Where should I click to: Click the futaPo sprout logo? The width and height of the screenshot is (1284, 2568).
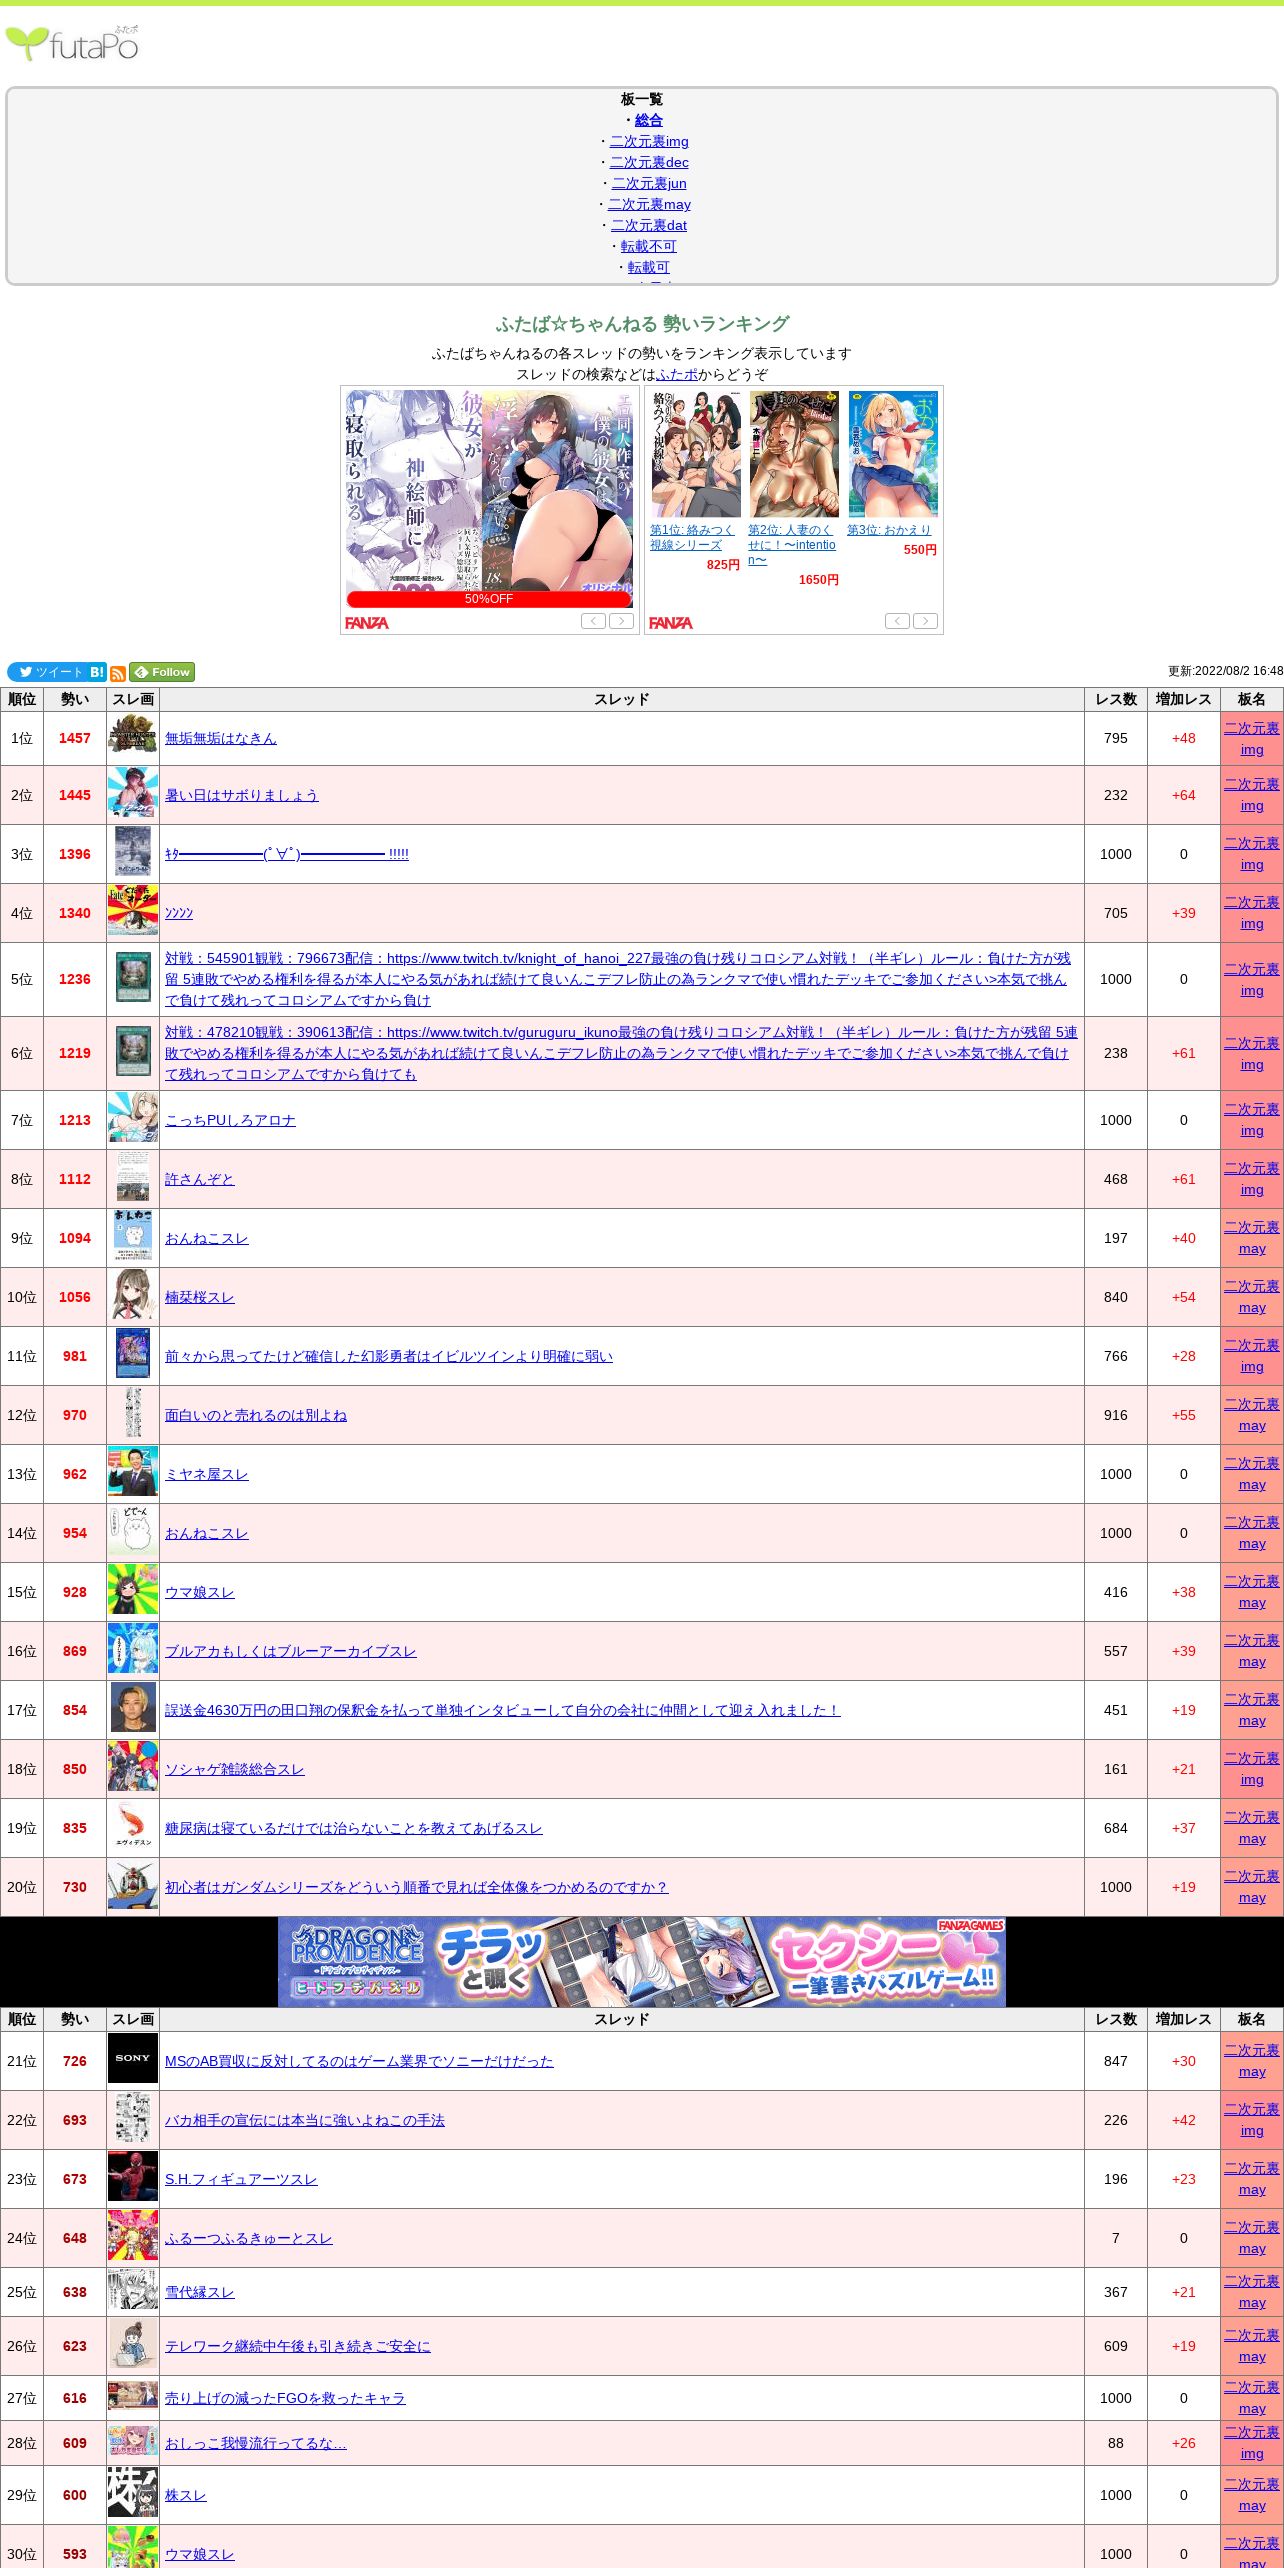(72, 43)
